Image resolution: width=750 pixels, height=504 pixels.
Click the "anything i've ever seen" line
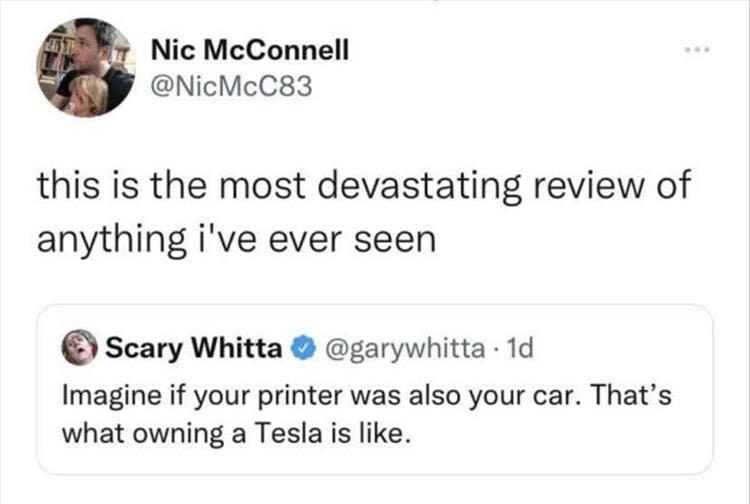coord(237,239)
